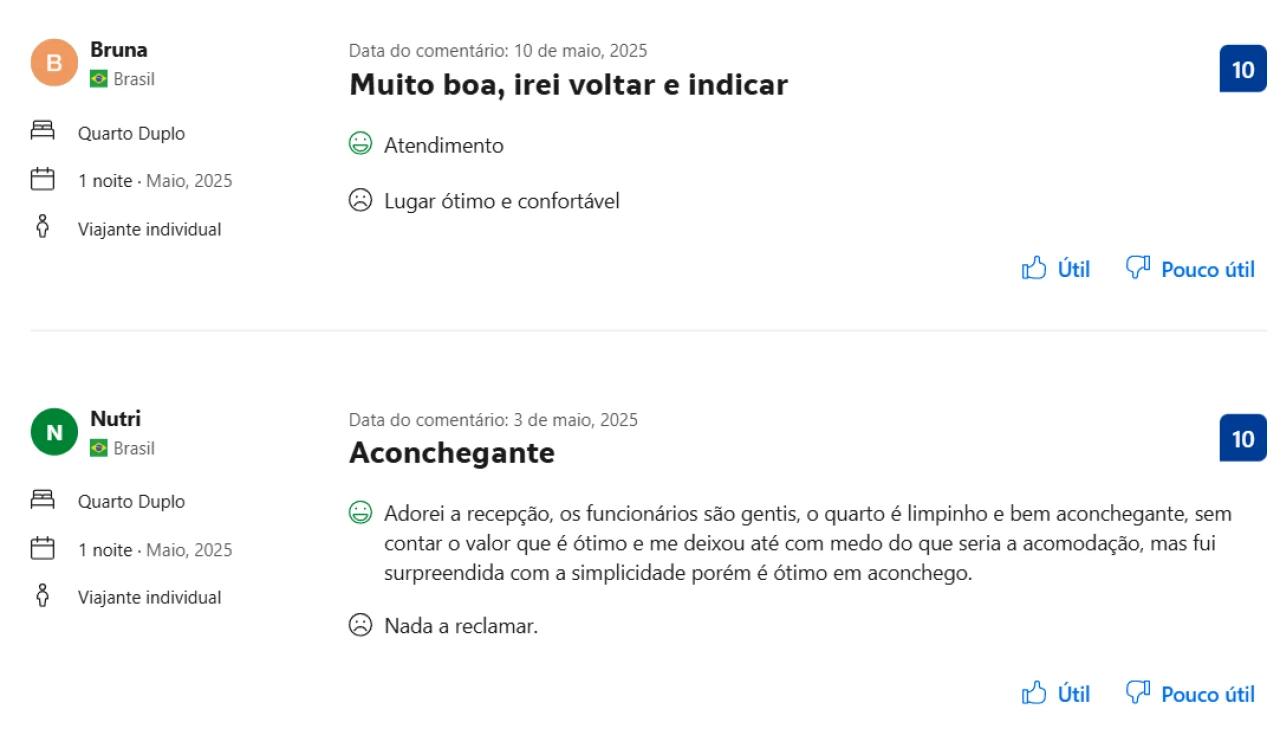Click the traveler person icon under Bruna
The image size is (1280, 735).
coord(42,228)
